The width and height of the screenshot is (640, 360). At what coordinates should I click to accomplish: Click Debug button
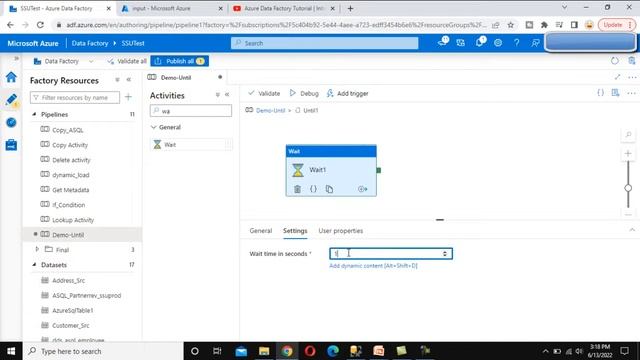(304, 93)
